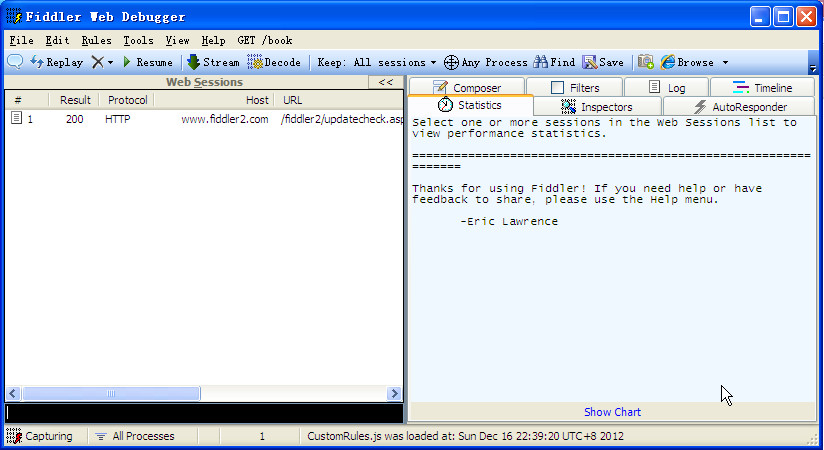This screenshot has width=824, height=450.
Task: Sort by the Host column header
Action: point(214,100)
